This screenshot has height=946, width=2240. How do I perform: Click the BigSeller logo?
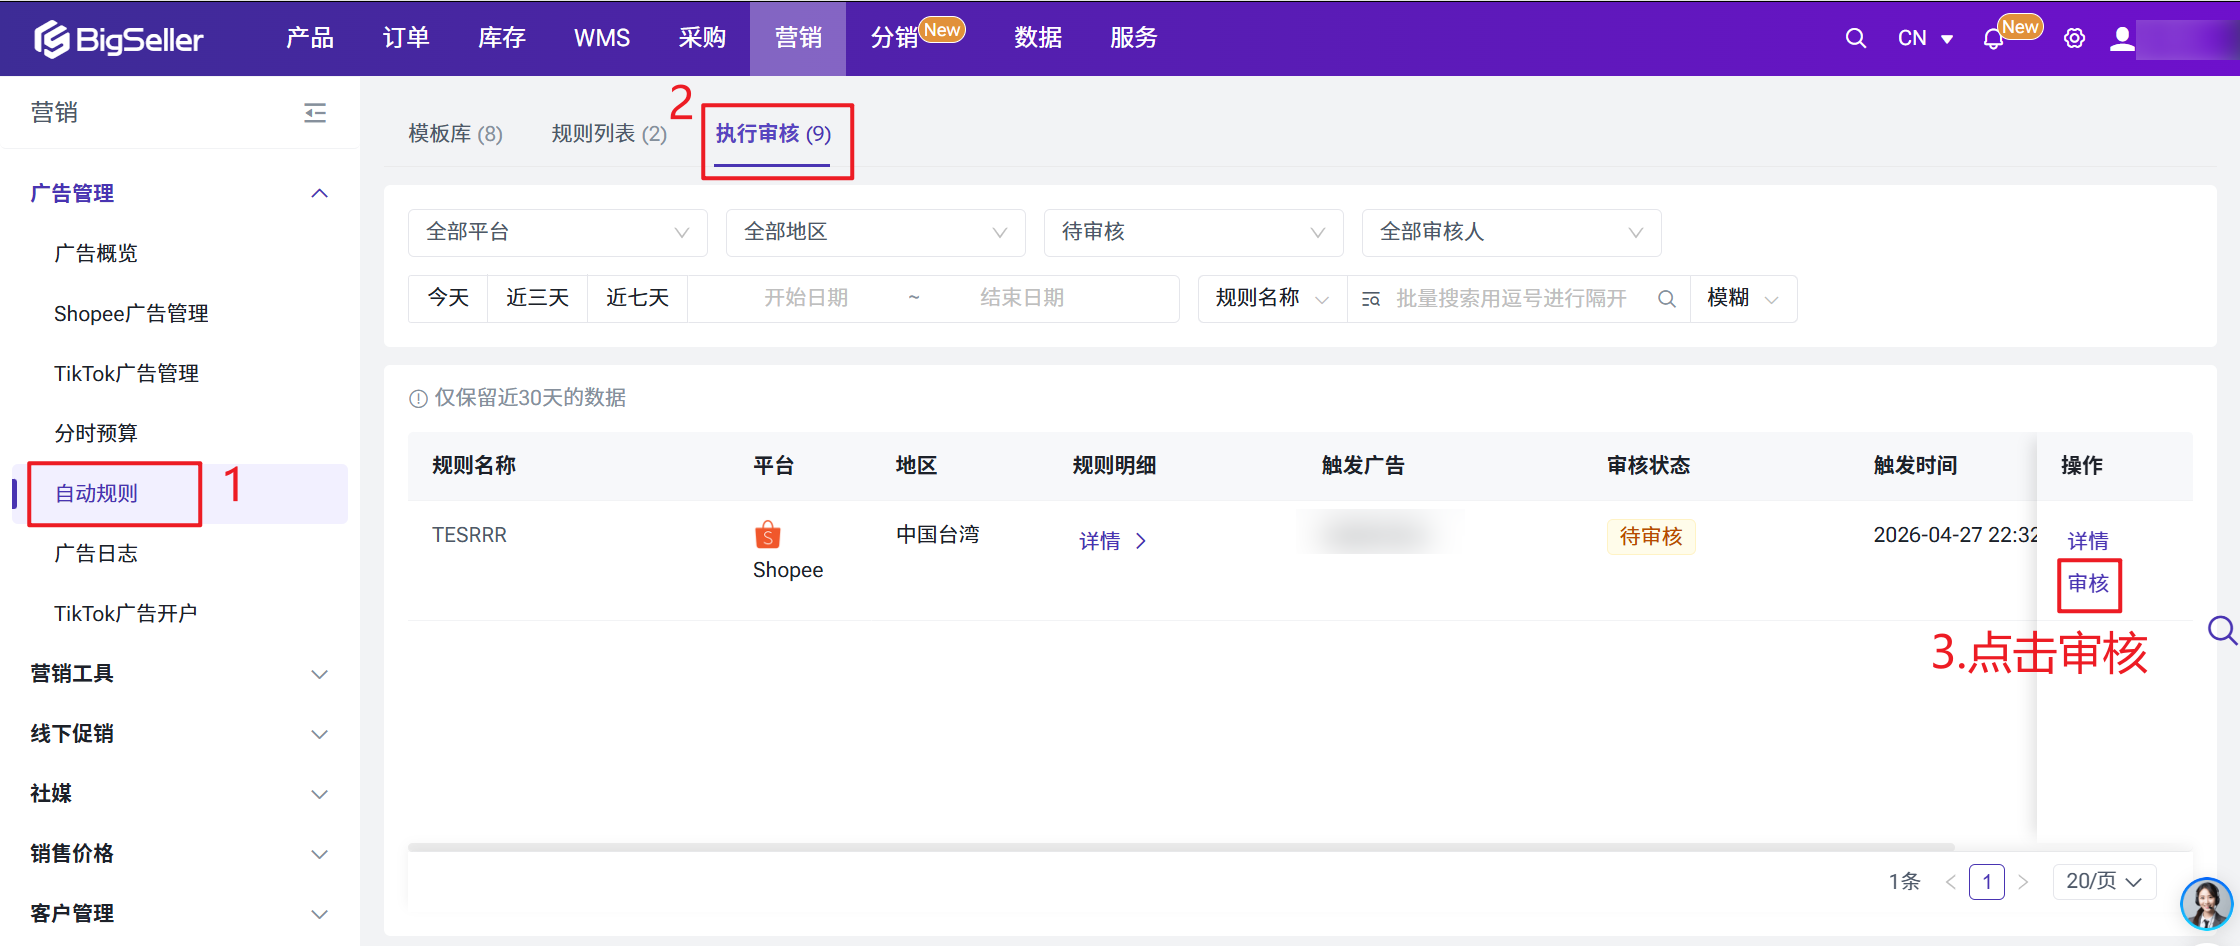119,39
